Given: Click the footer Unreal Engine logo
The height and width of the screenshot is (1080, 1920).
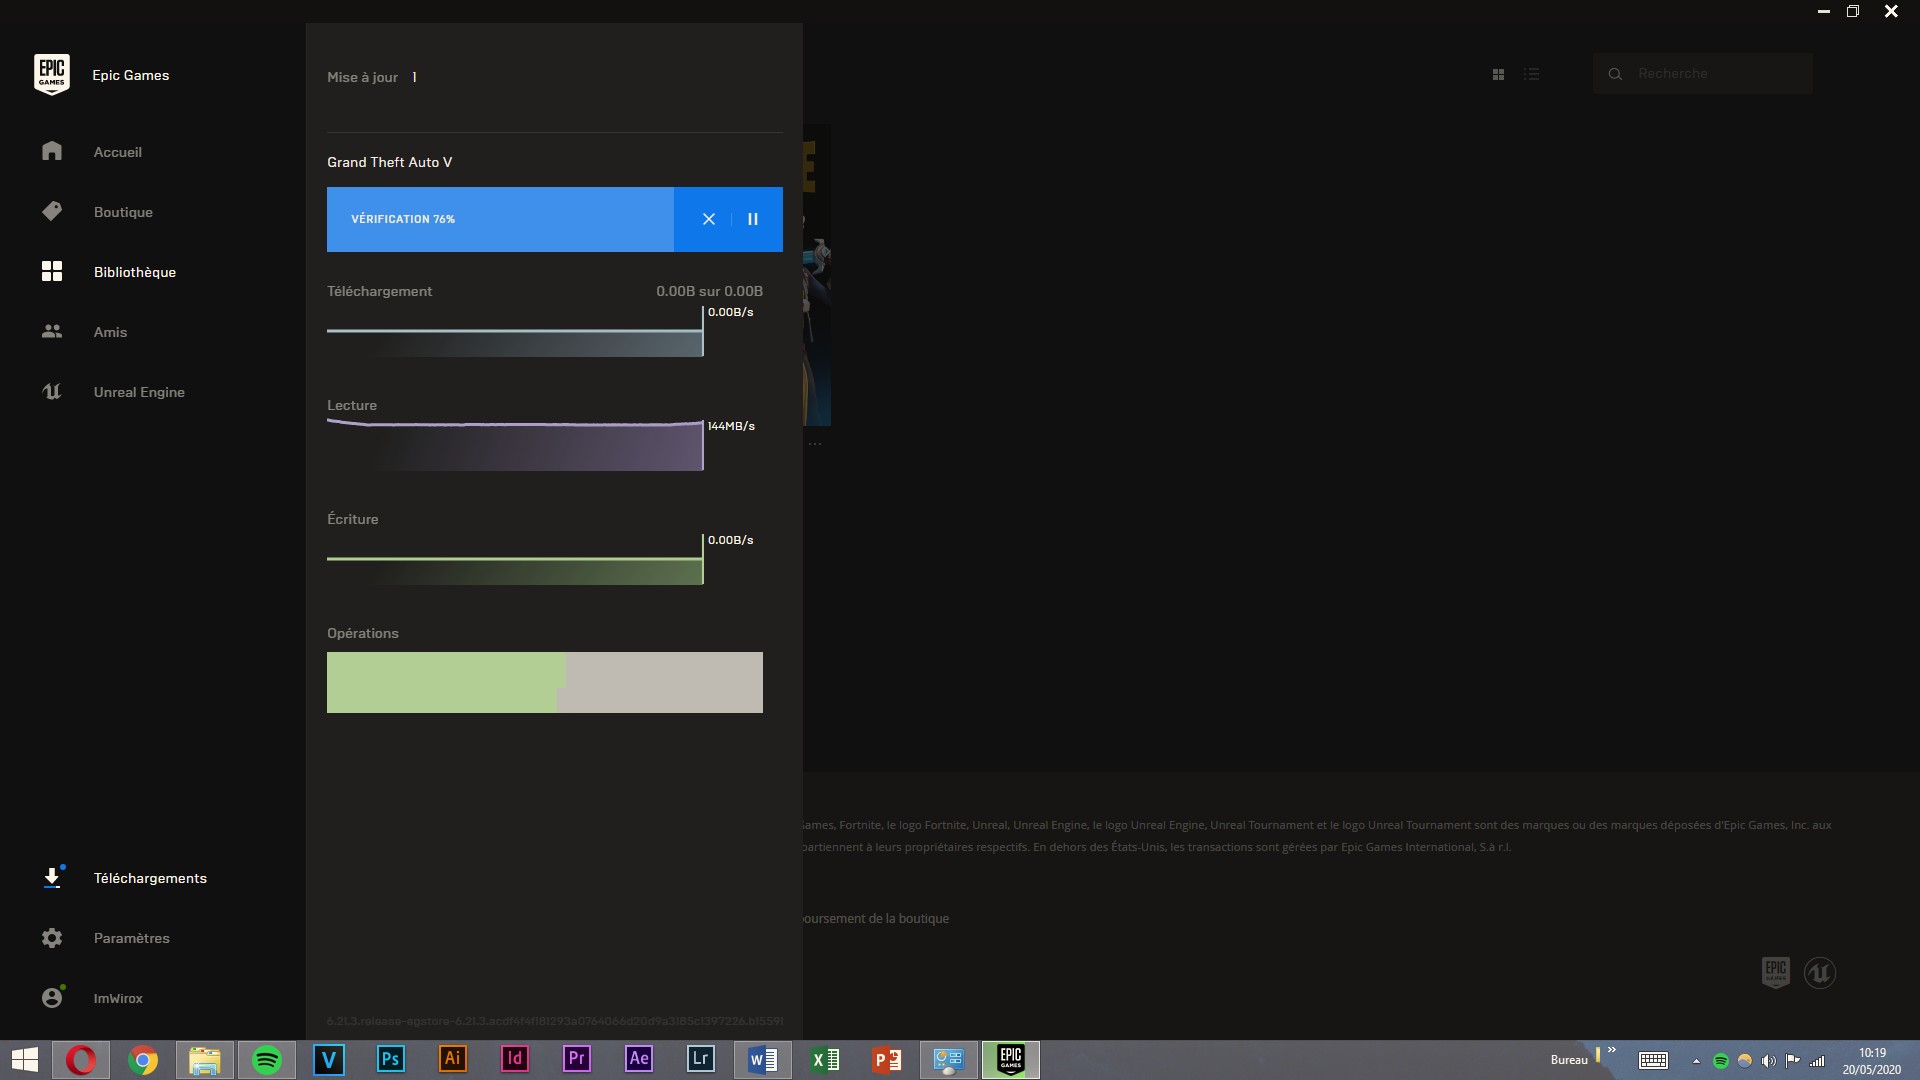Looking at the screenshot, I should [1820, 972].
